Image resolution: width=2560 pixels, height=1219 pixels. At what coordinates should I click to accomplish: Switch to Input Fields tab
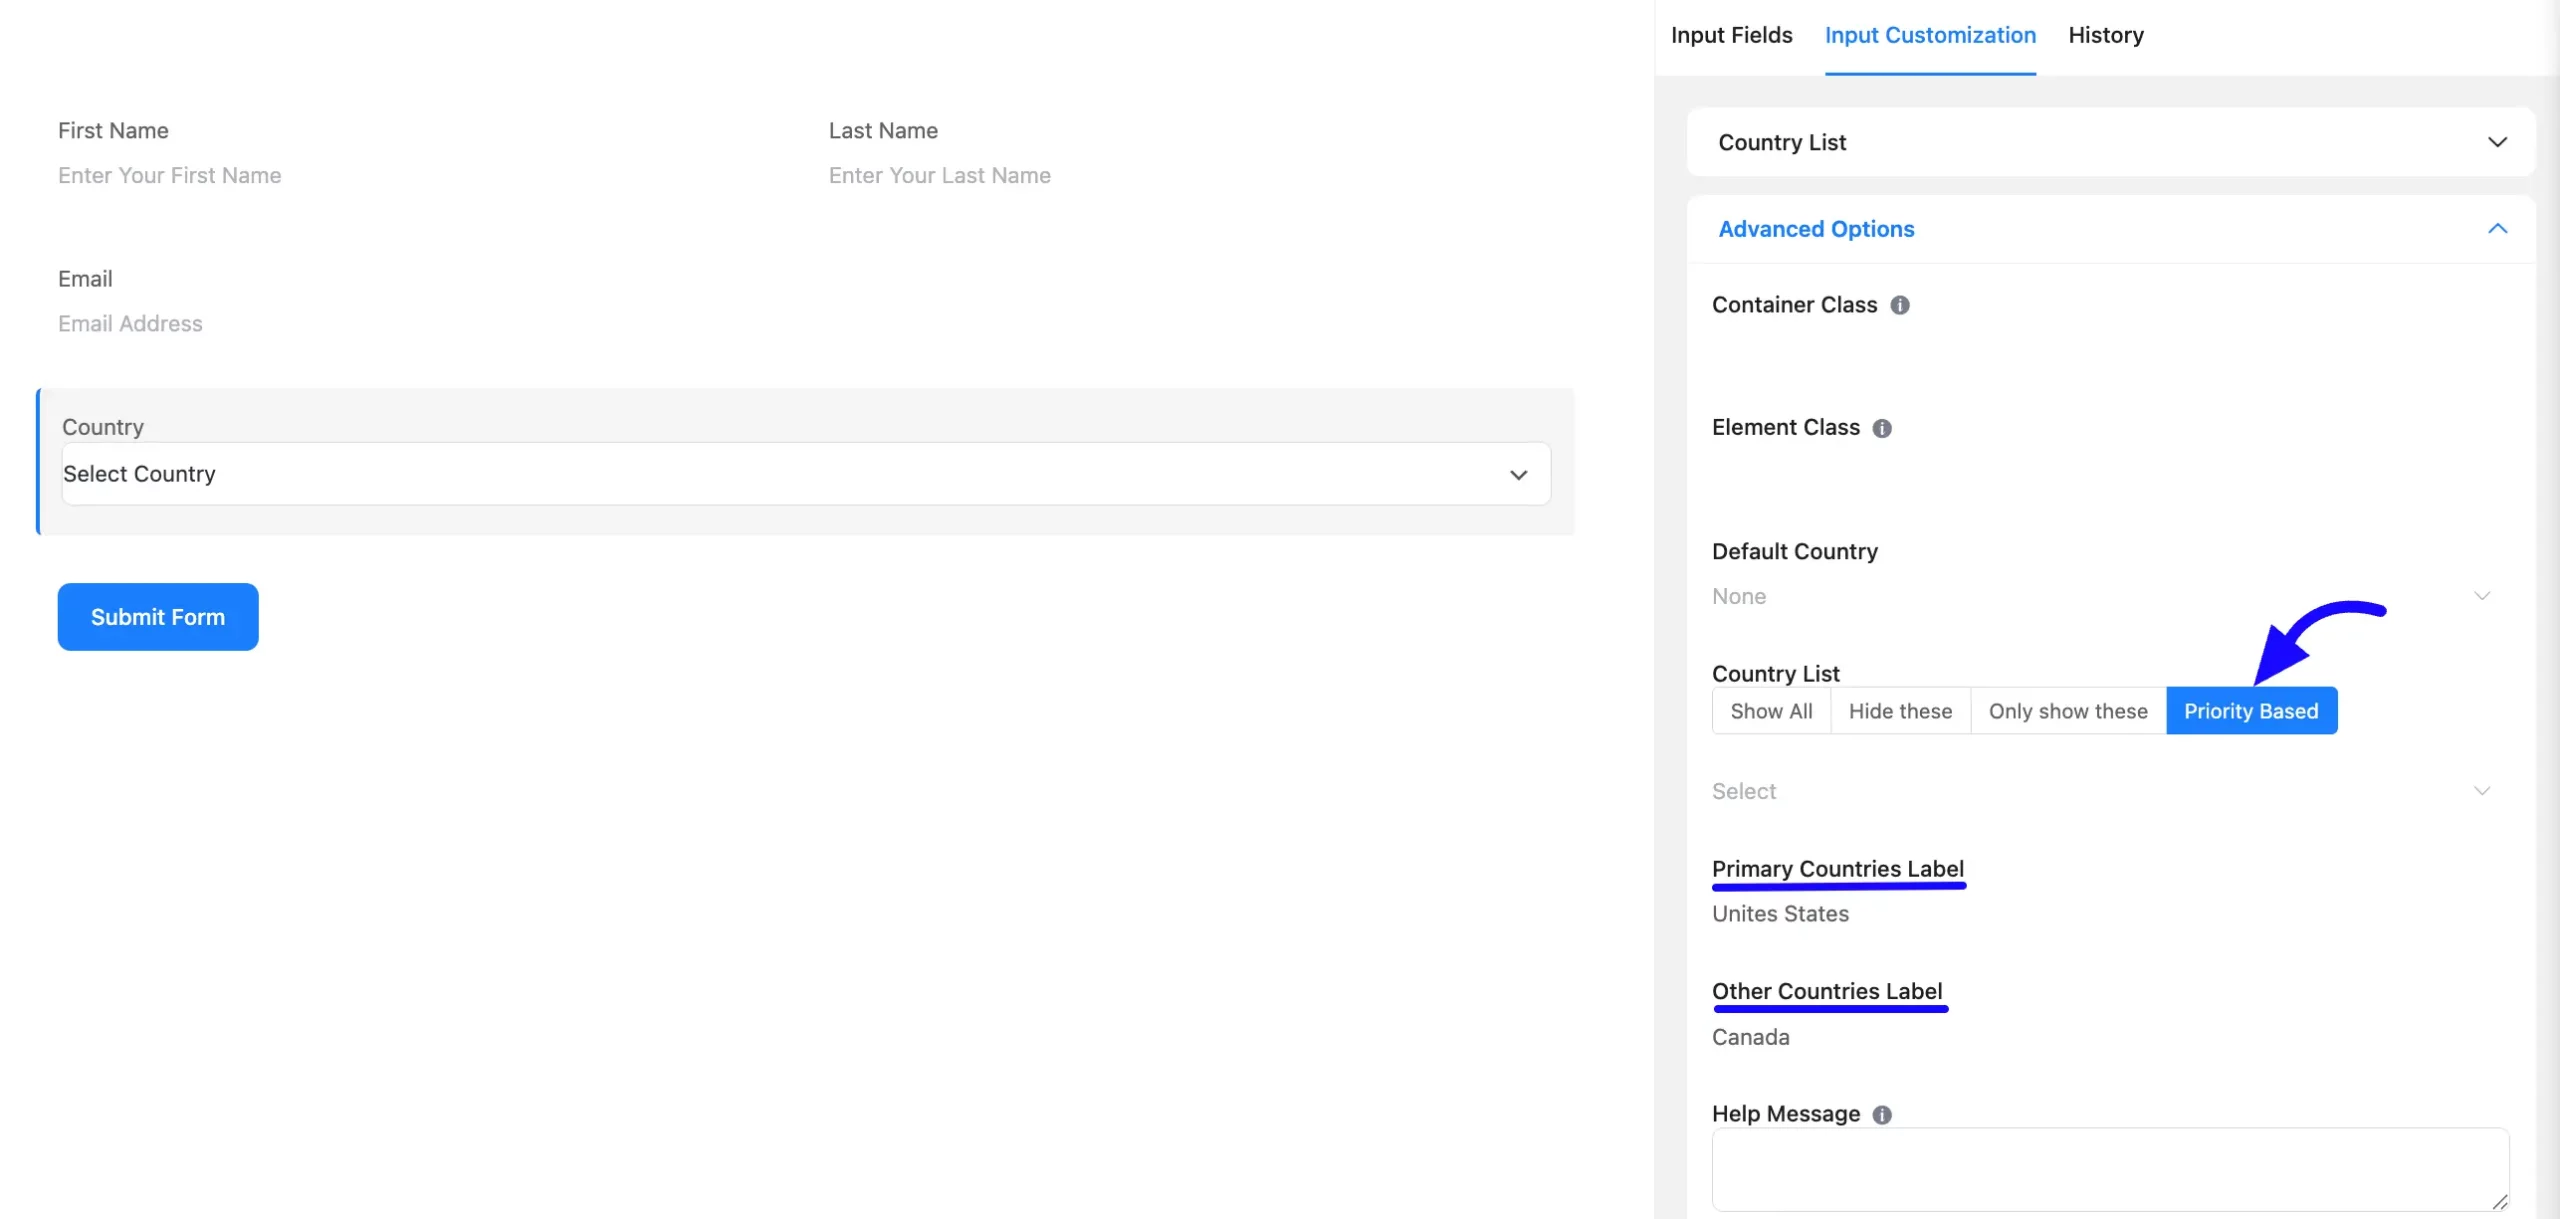[x=1731, y=35]
